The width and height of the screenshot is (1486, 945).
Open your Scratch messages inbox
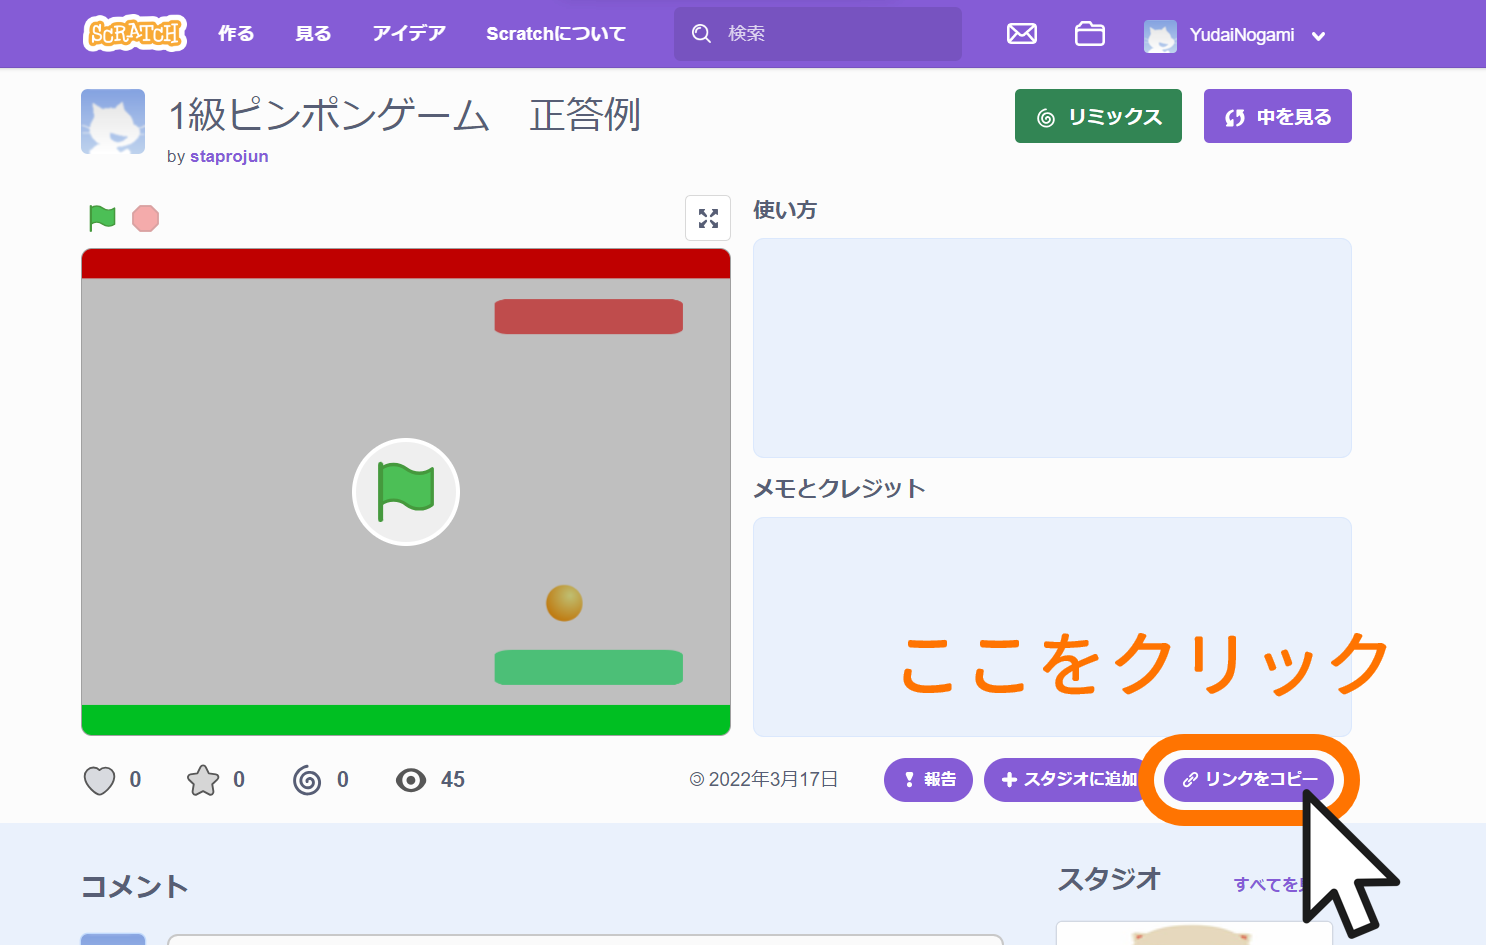[x=1021, y=33]
